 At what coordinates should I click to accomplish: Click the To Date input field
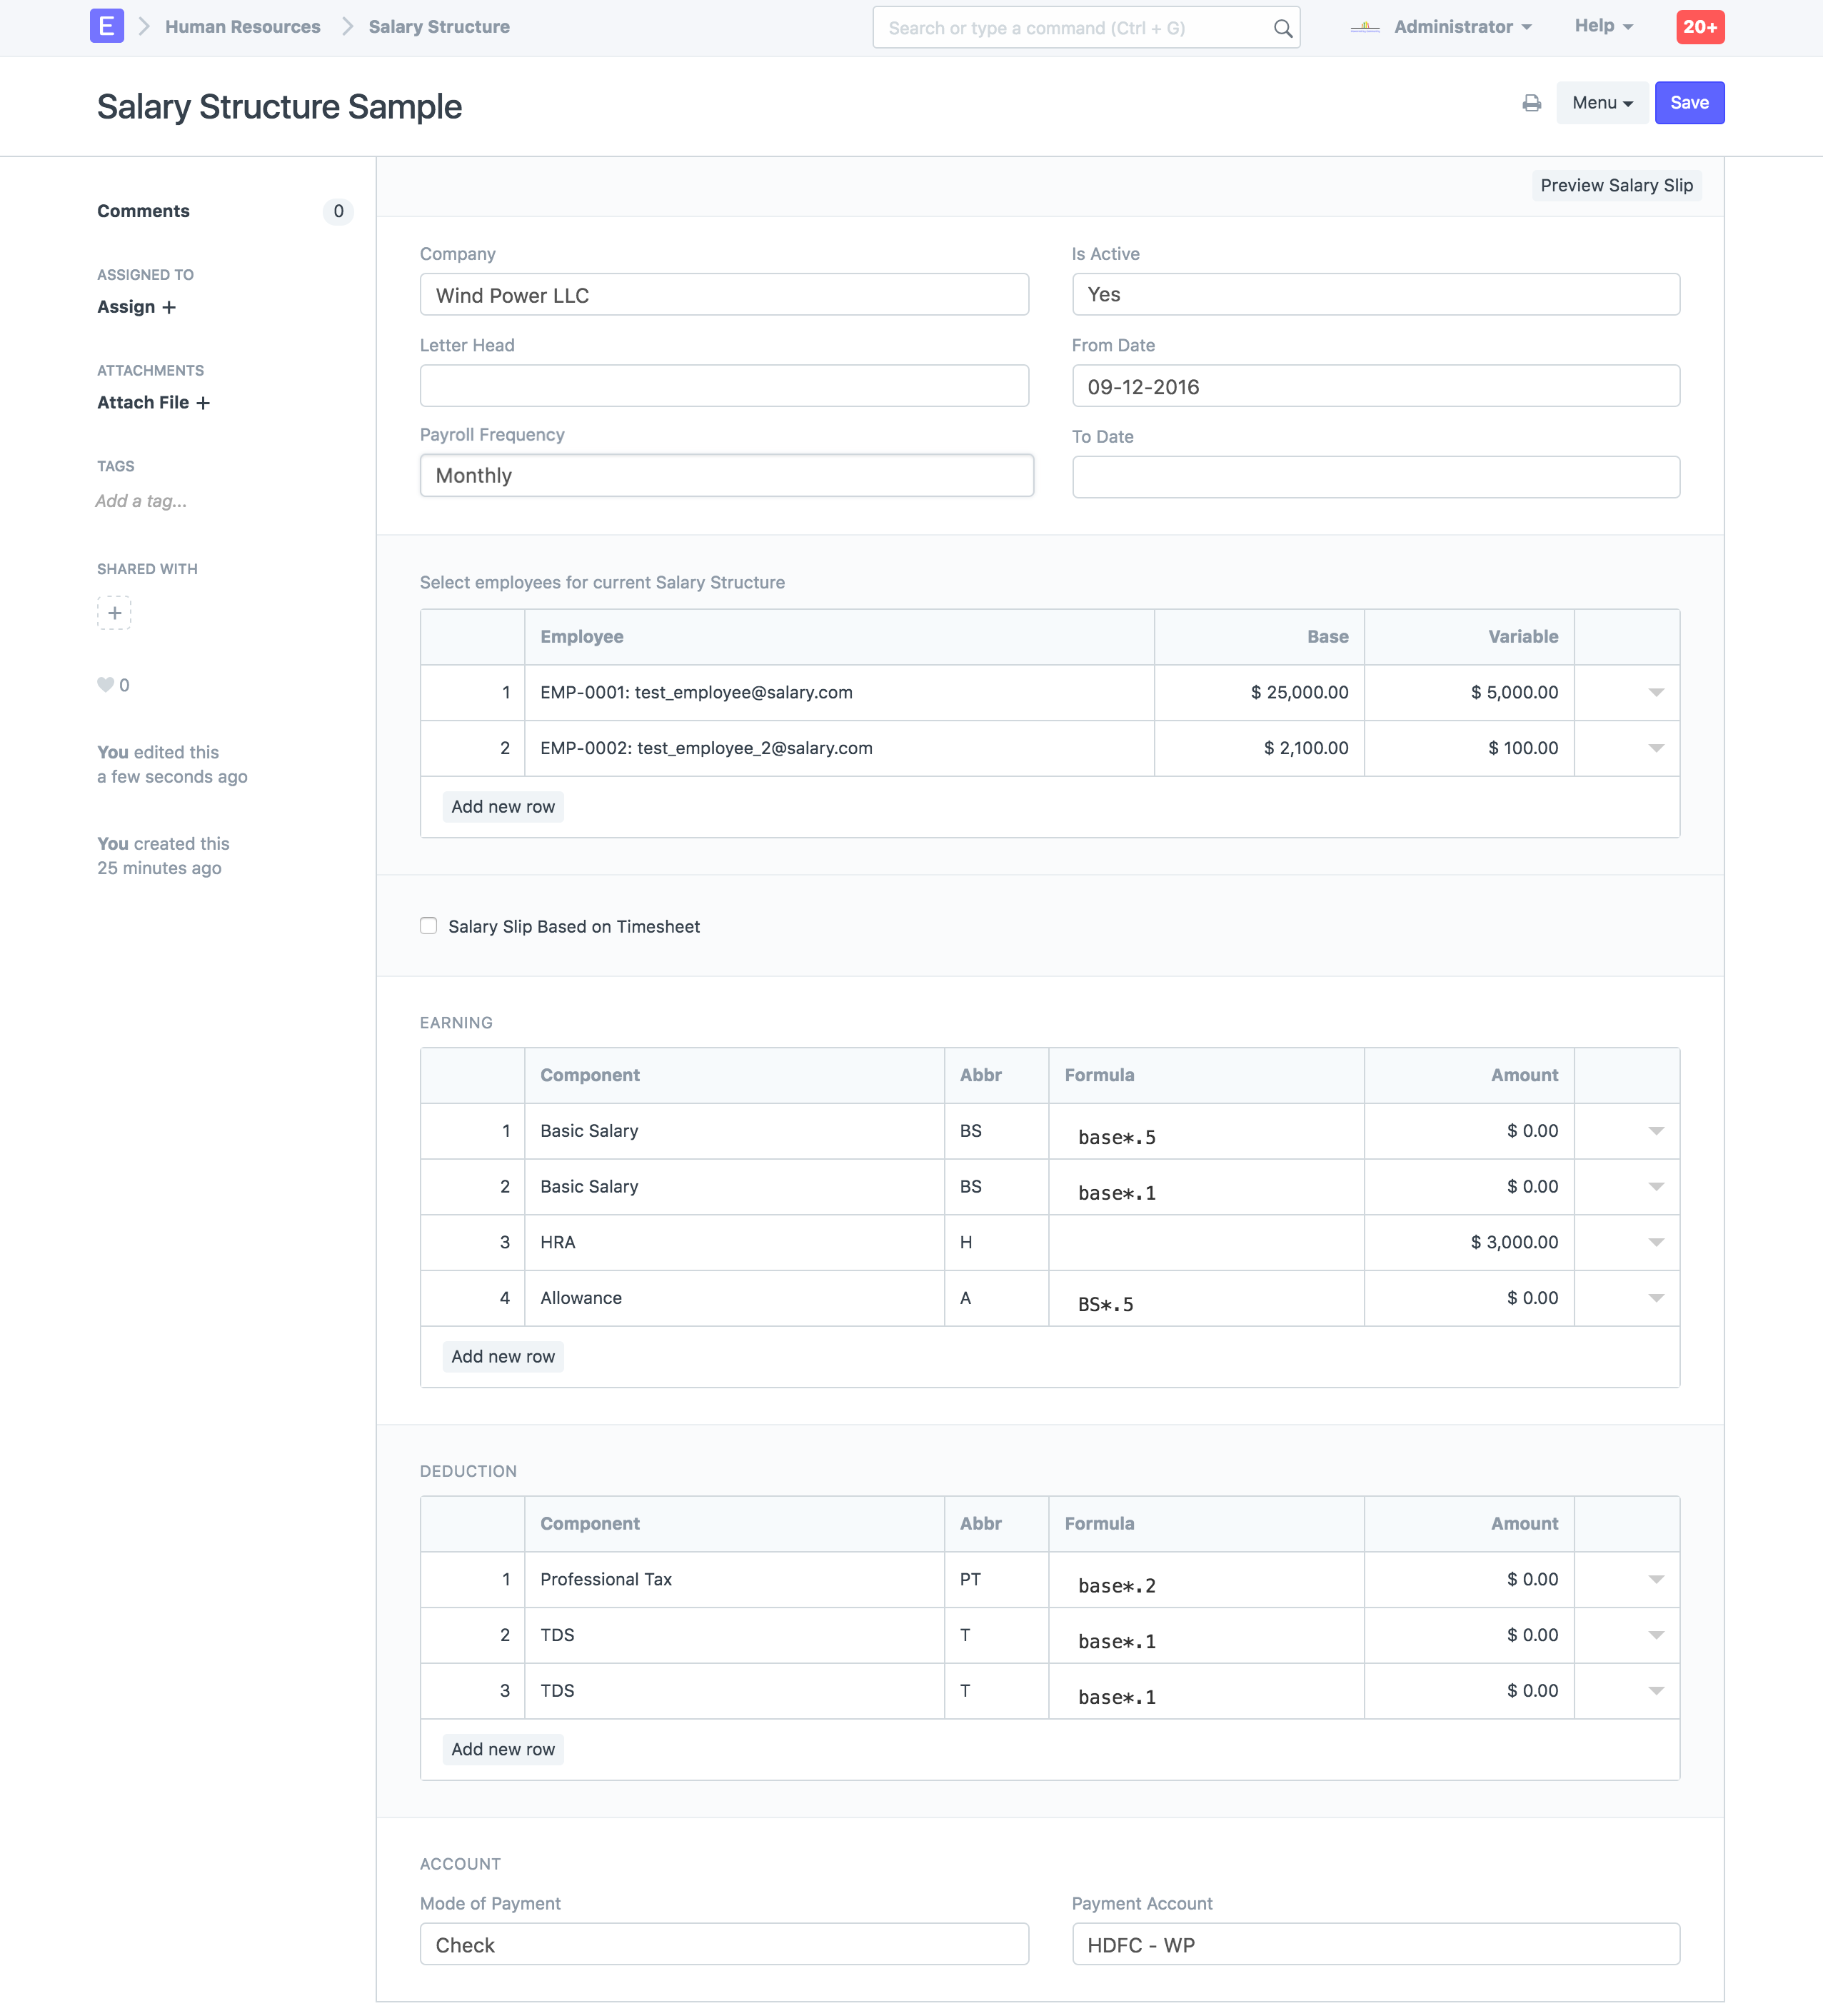coord(1375,477)
